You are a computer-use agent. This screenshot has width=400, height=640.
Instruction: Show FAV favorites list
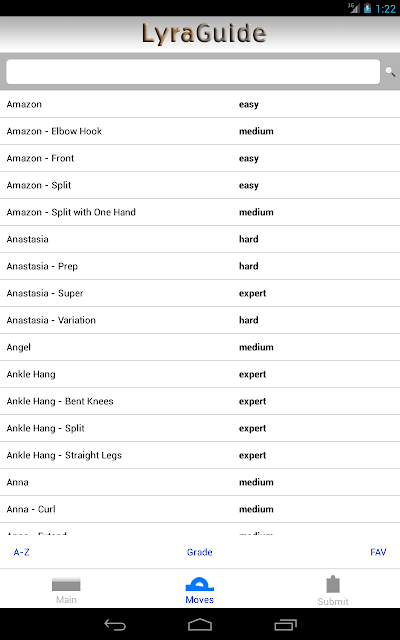[x=378, y=552]
